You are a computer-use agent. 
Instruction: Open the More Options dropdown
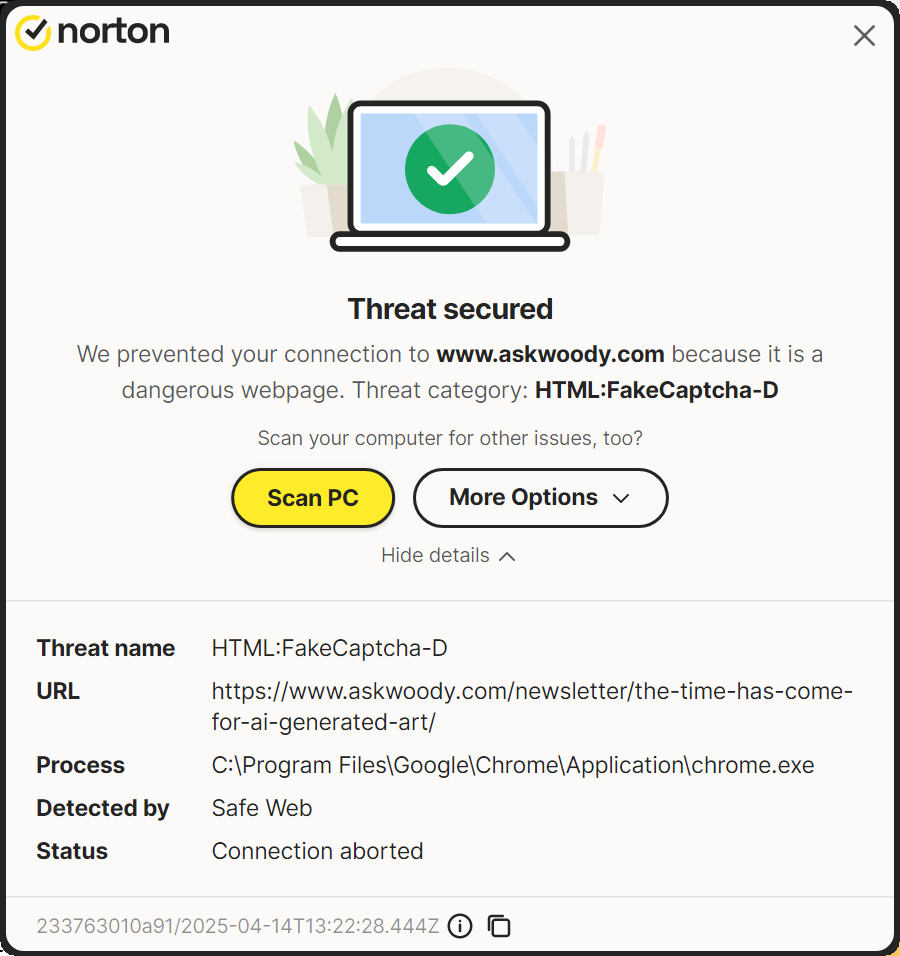(x=540, y=498)
